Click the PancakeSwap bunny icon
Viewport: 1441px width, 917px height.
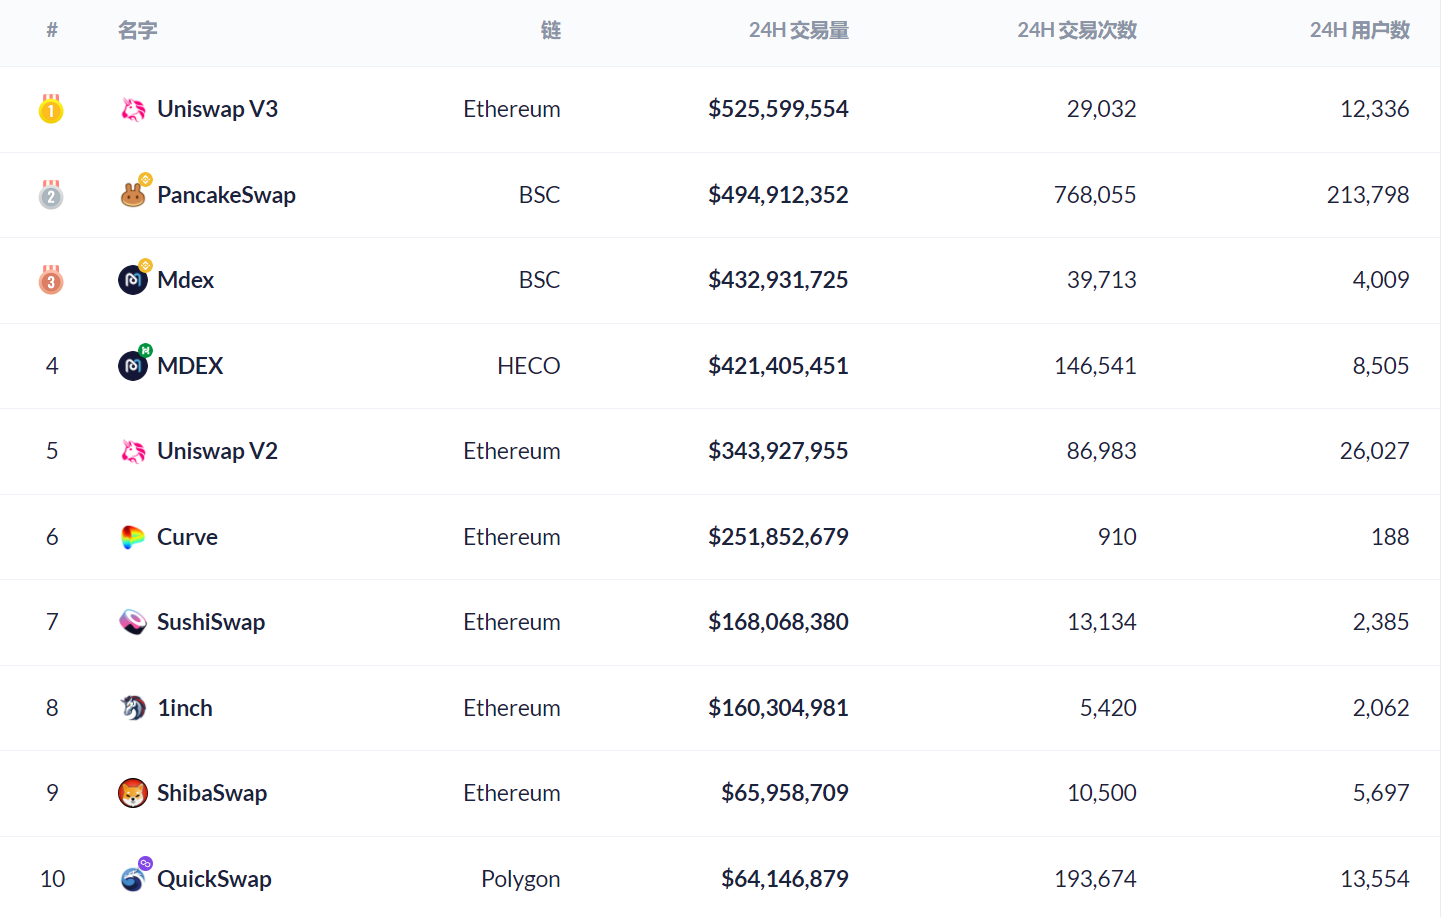tap(133, 195)
